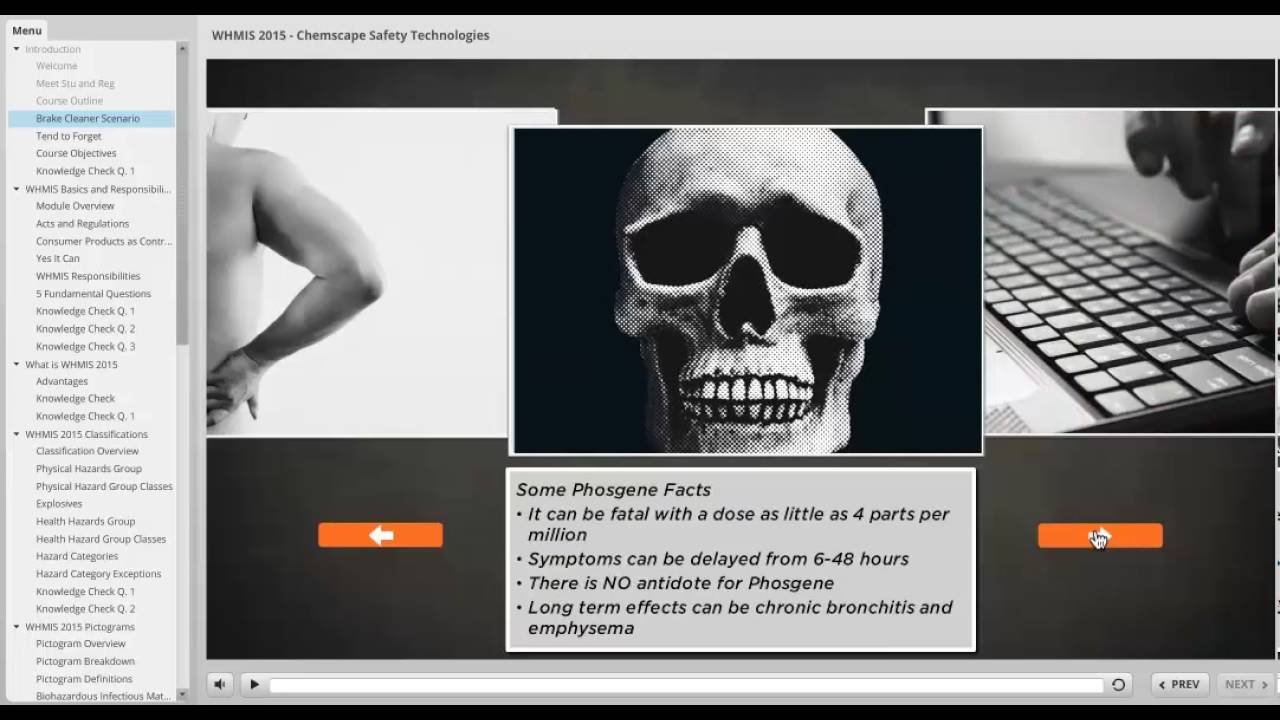The width and height of the screenshot is (1280, 720).
Task: Click the orange left arrow button
Action: 380,535
